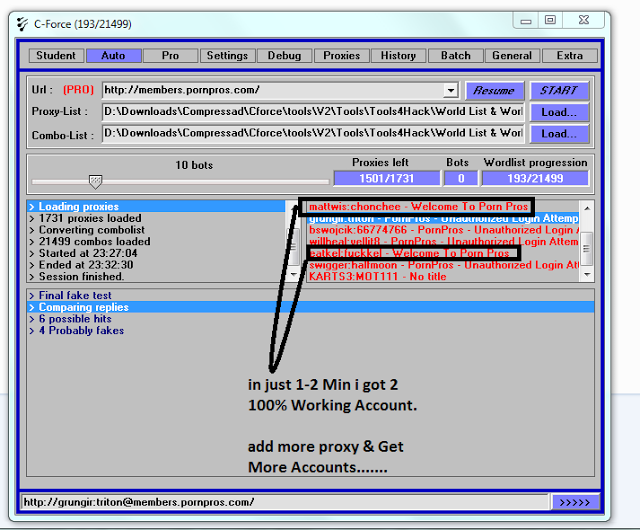Select the '6 possible hits' row
Image resolution: width=640 pixels, height=530 pixels.
(x=310, y=319)
